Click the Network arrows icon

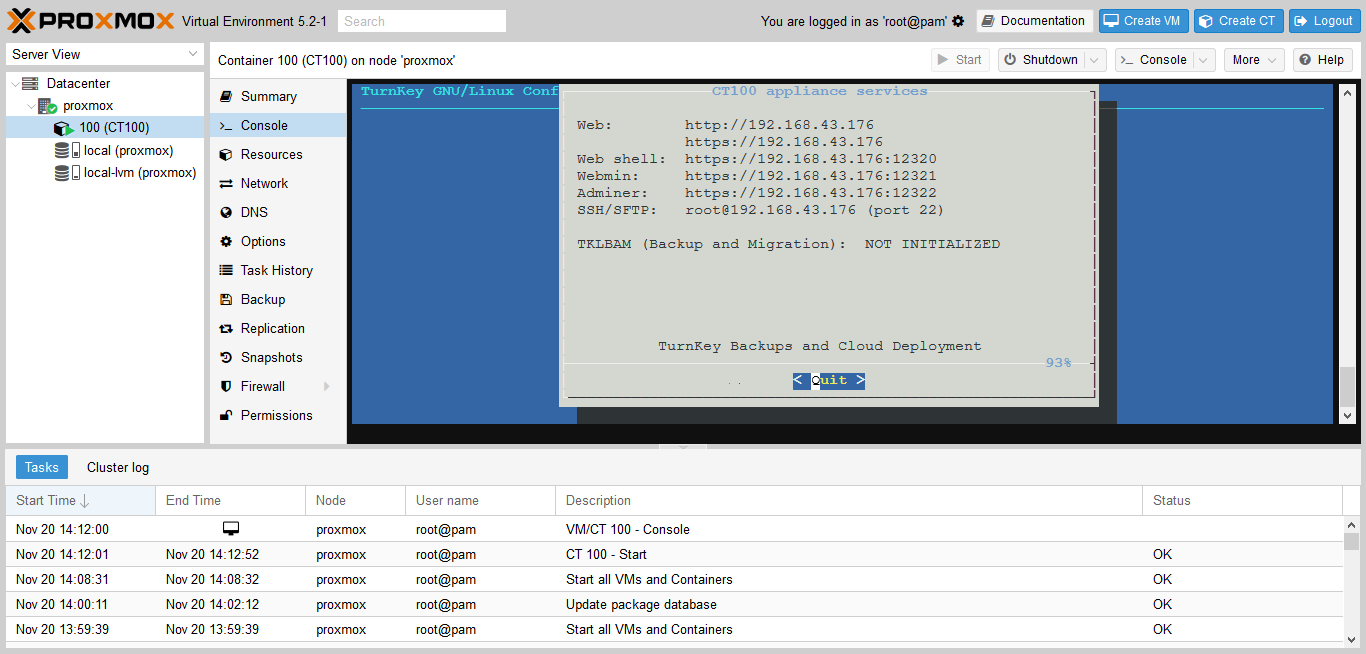pyautogui.click(x=226, y=184)
